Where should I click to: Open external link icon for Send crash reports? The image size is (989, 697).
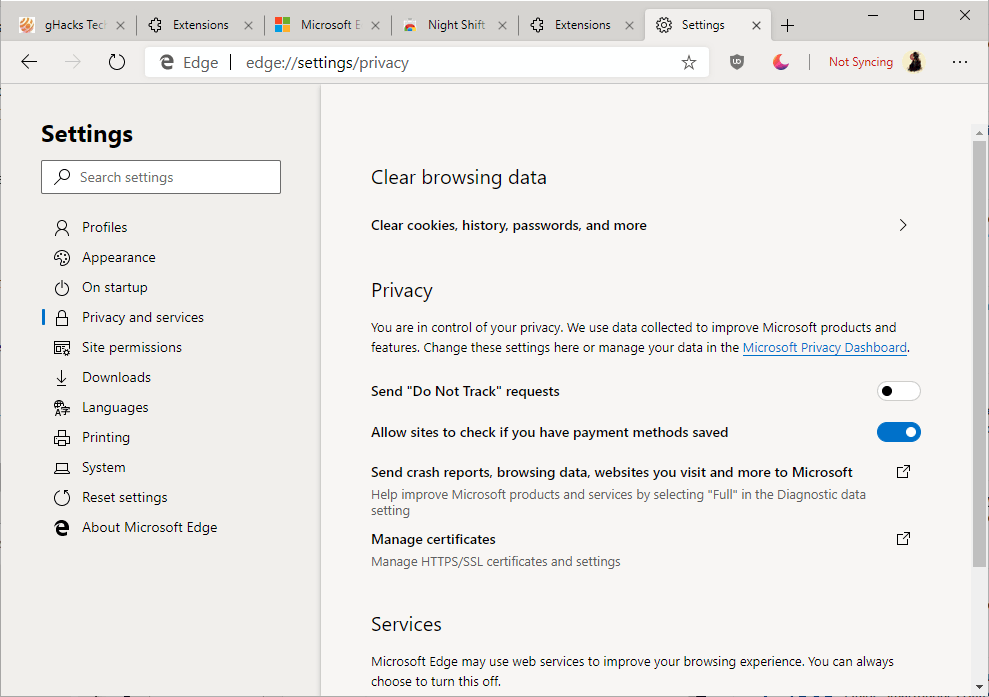pyautogui.click(x=903, y=472)
